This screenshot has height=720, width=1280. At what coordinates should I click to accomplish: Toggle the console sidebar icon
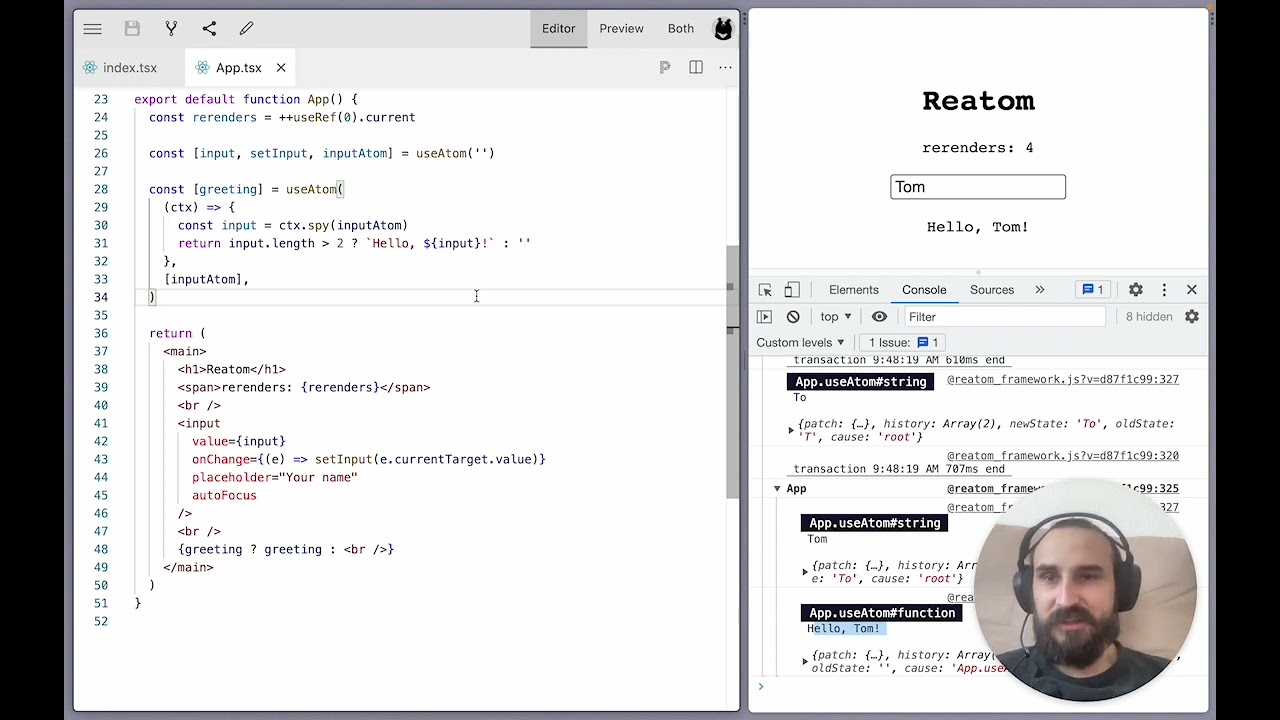click(764, 317)
